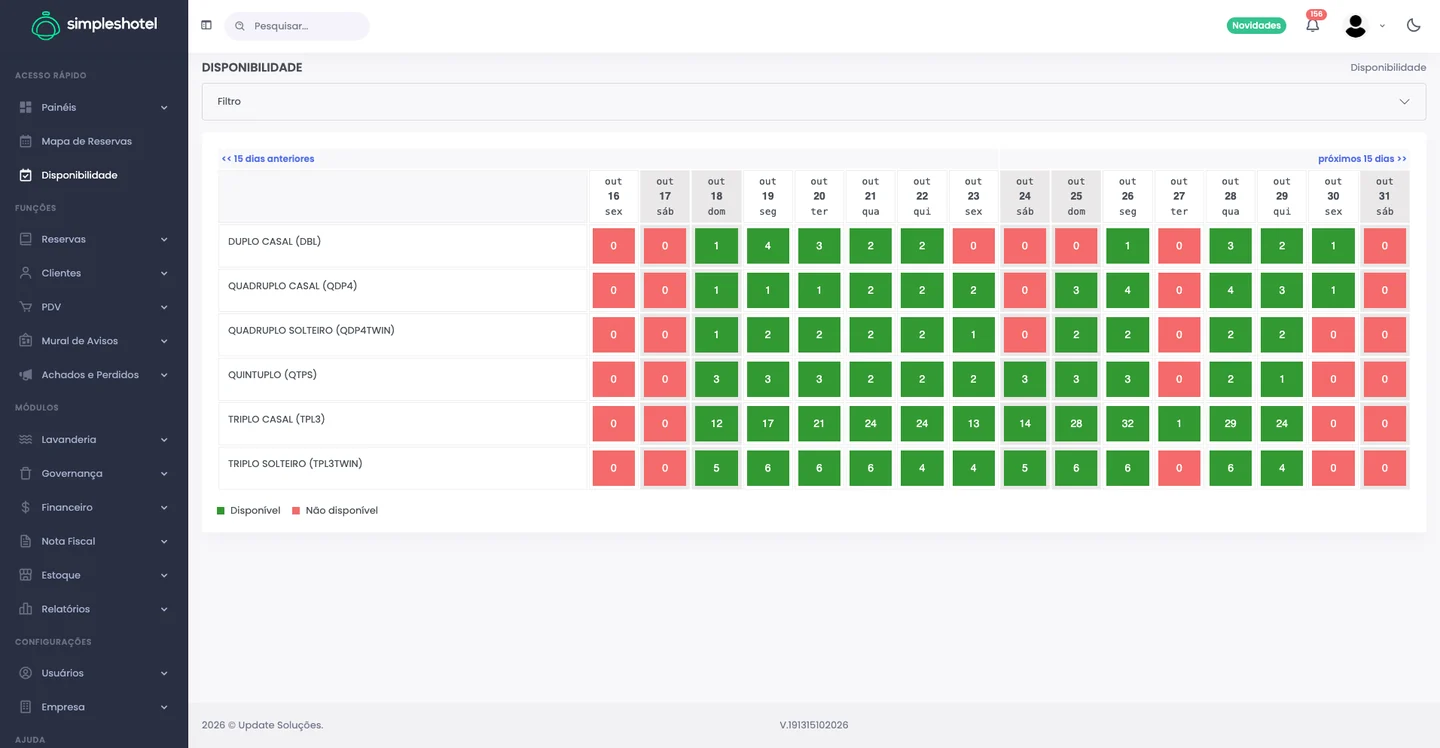
Task: Click the Disponibilidade calendar-check icon
Action: click(x=26, y=175)
